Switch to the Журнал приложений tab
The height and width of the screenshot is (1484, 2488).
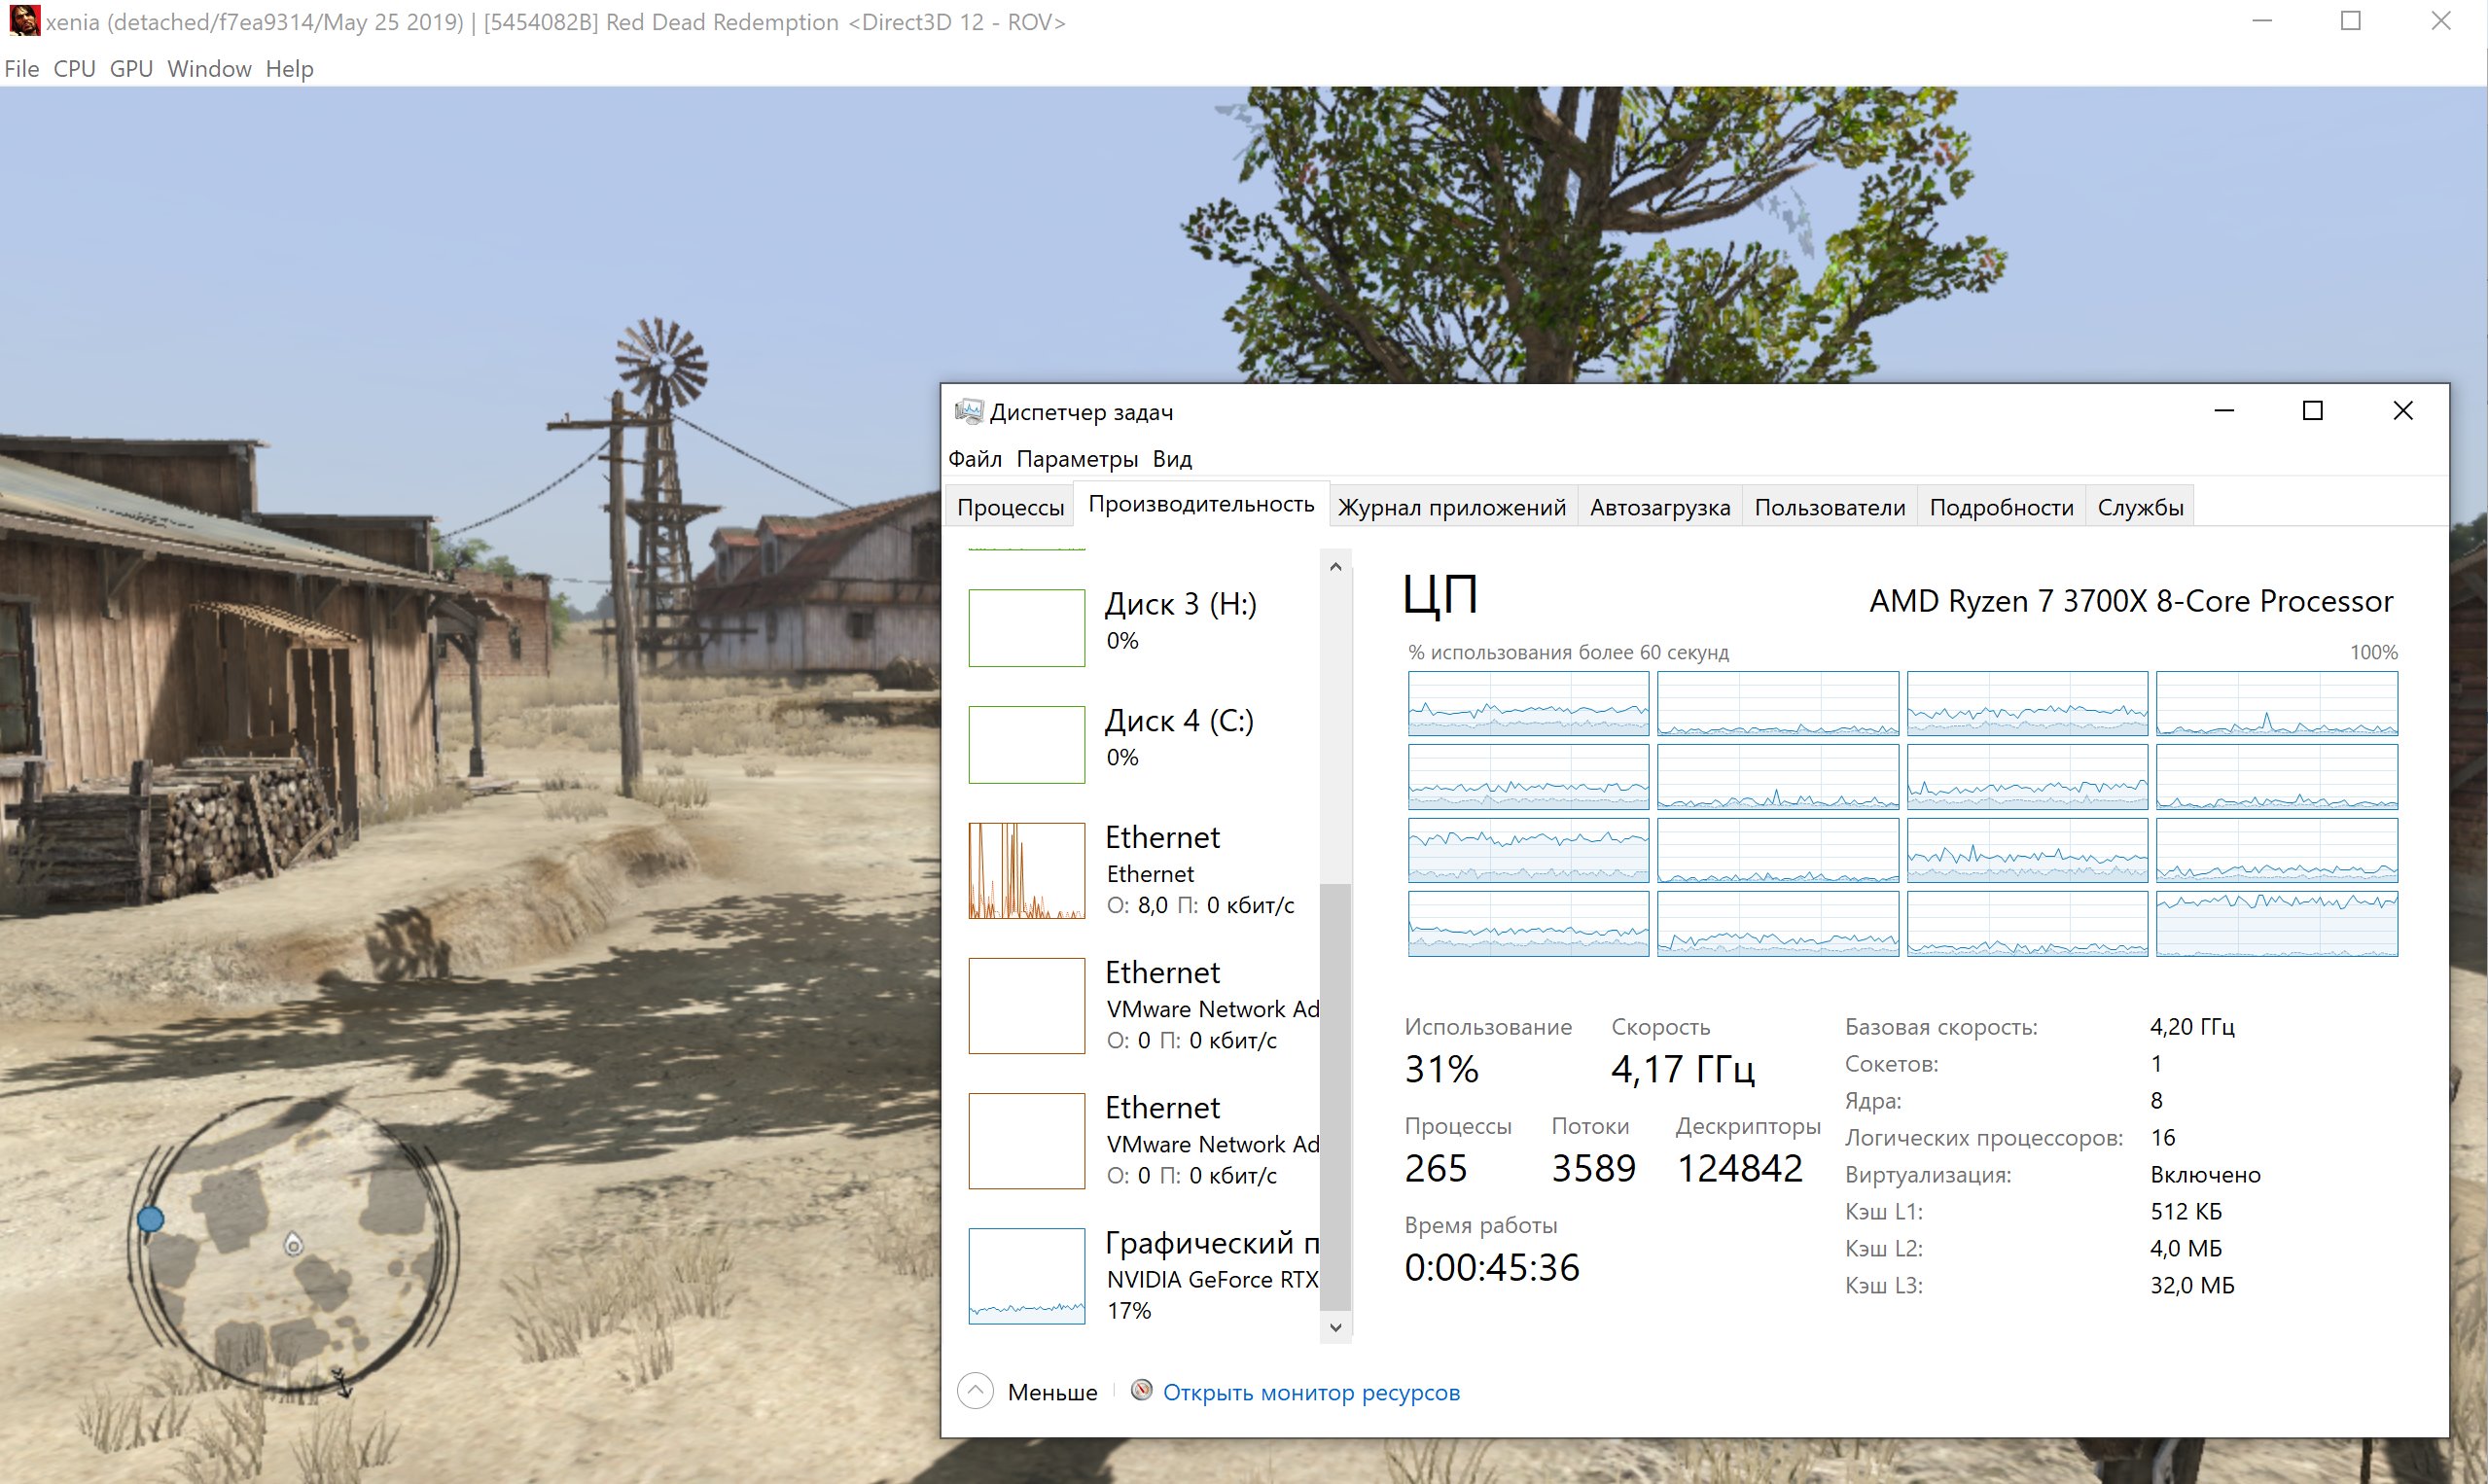click(x=1452, y=507)
